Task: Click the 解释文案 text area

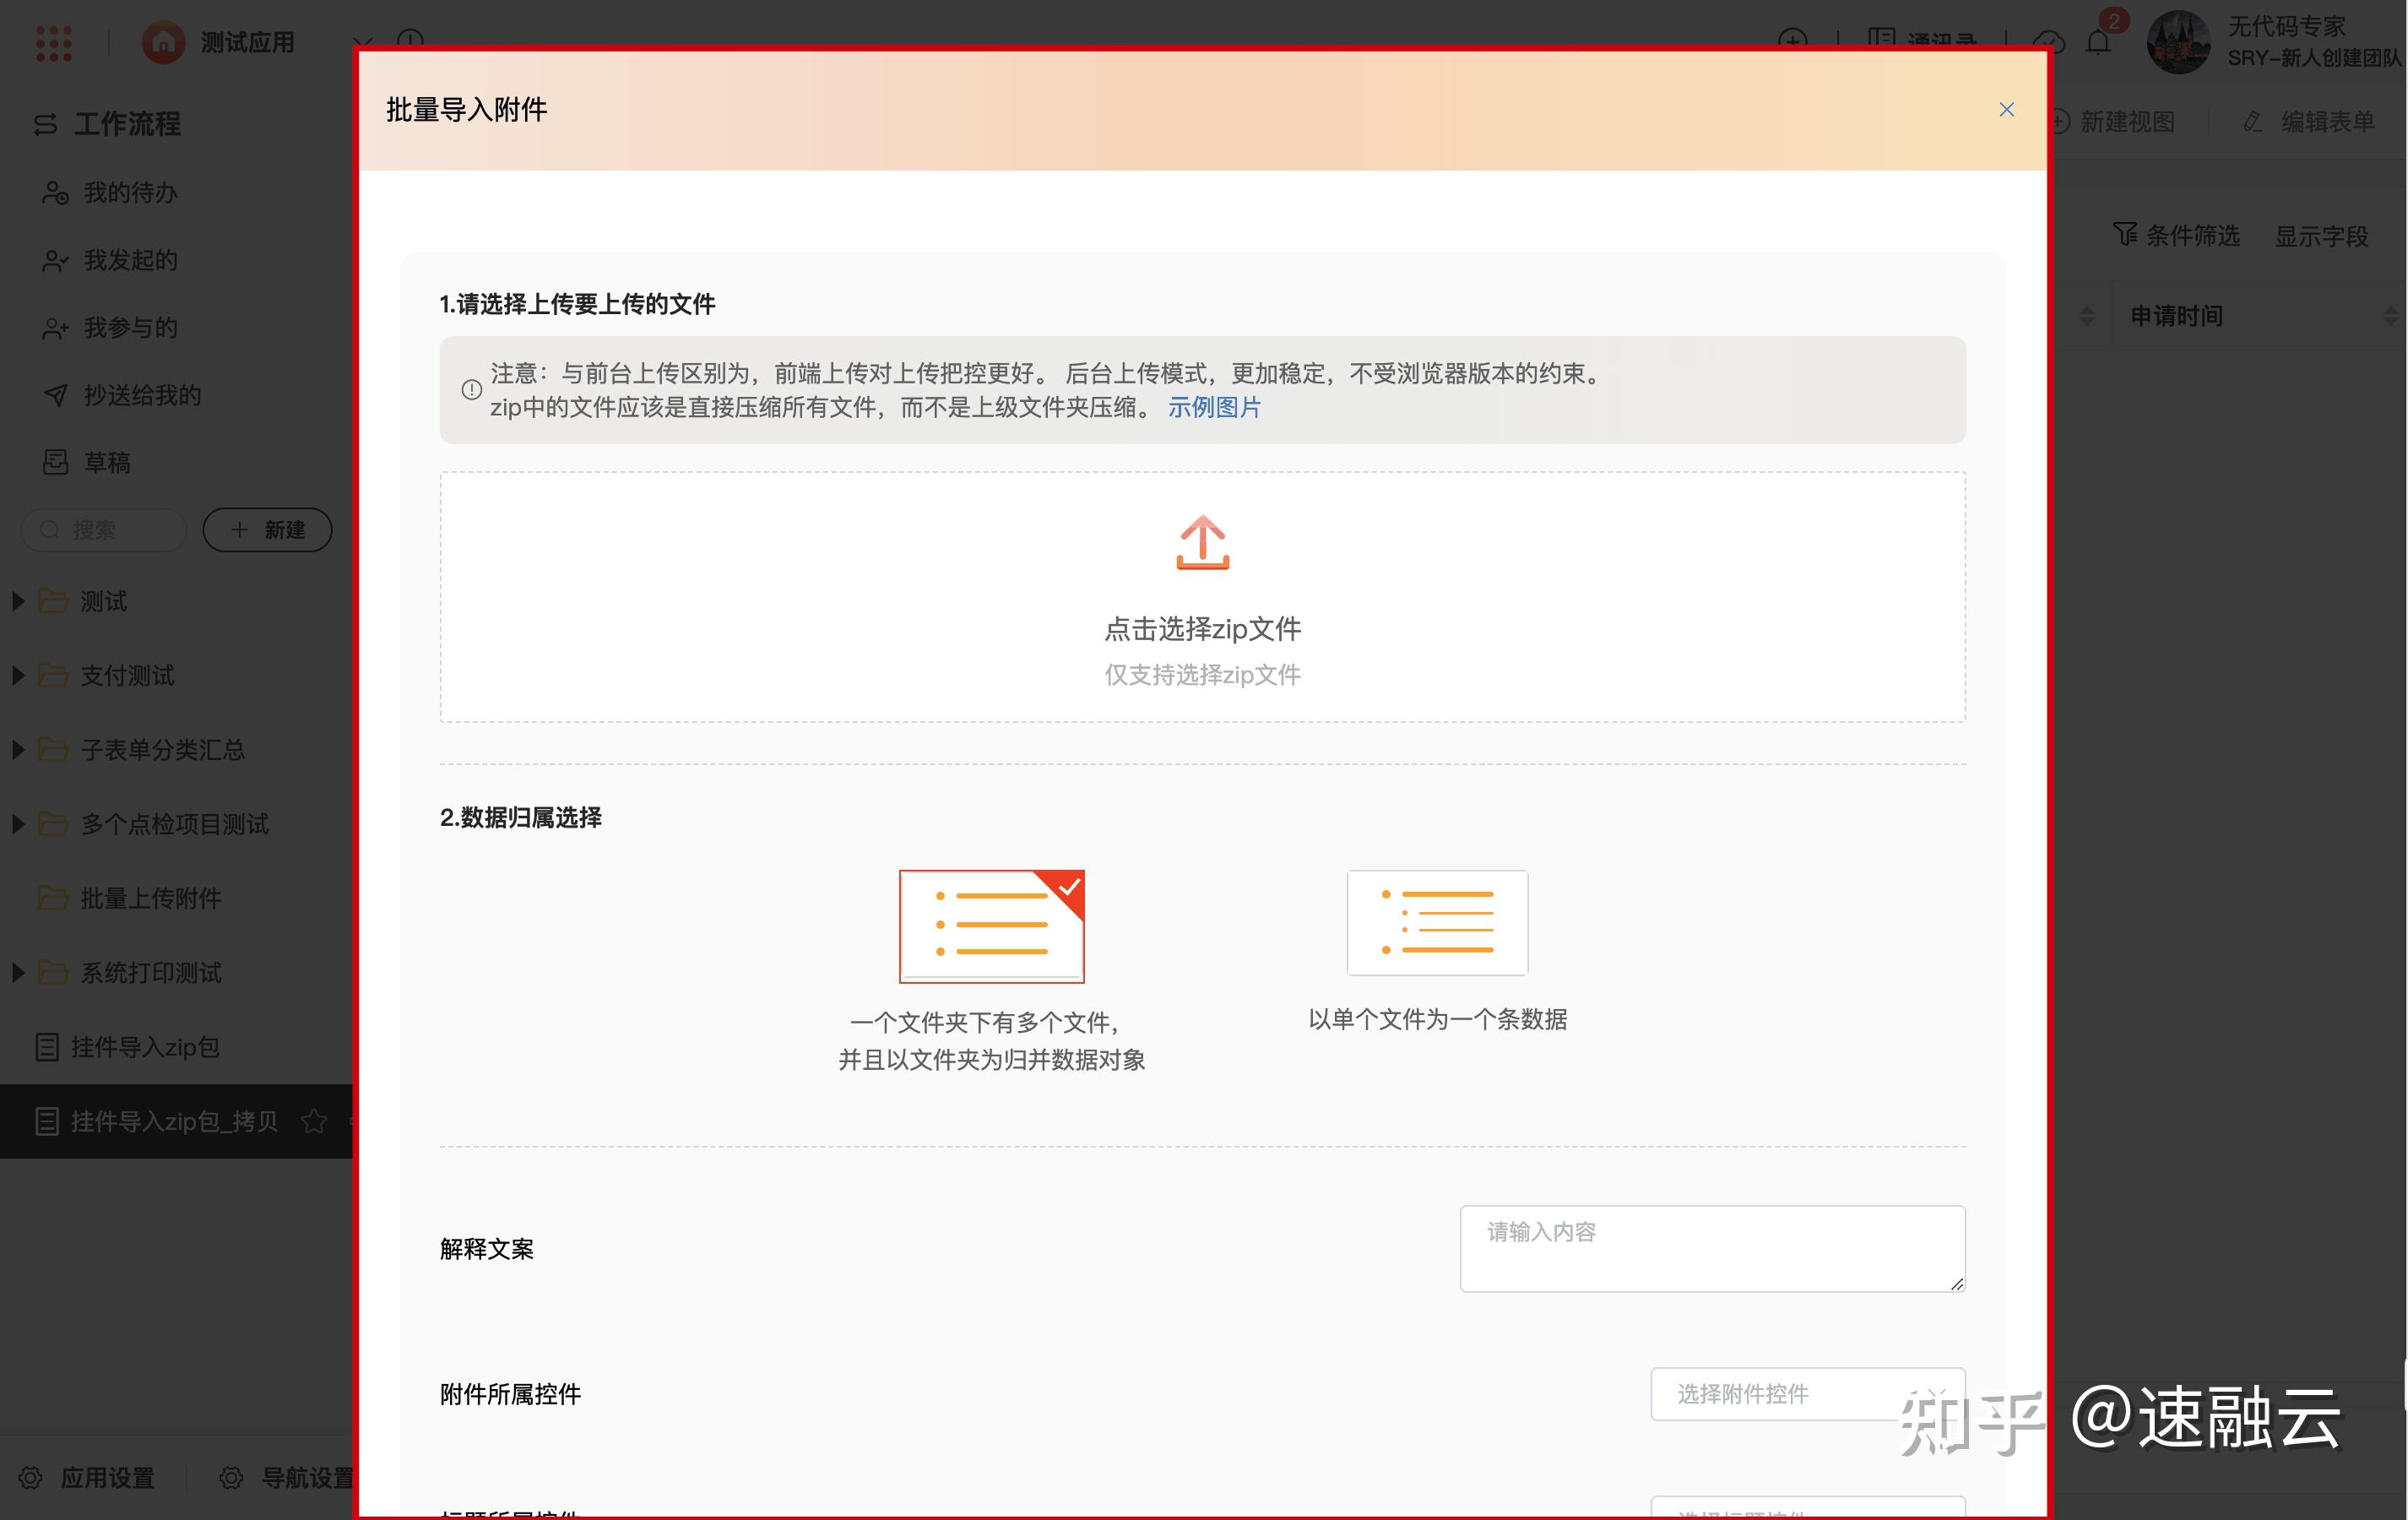Action: point(1712,1248)
